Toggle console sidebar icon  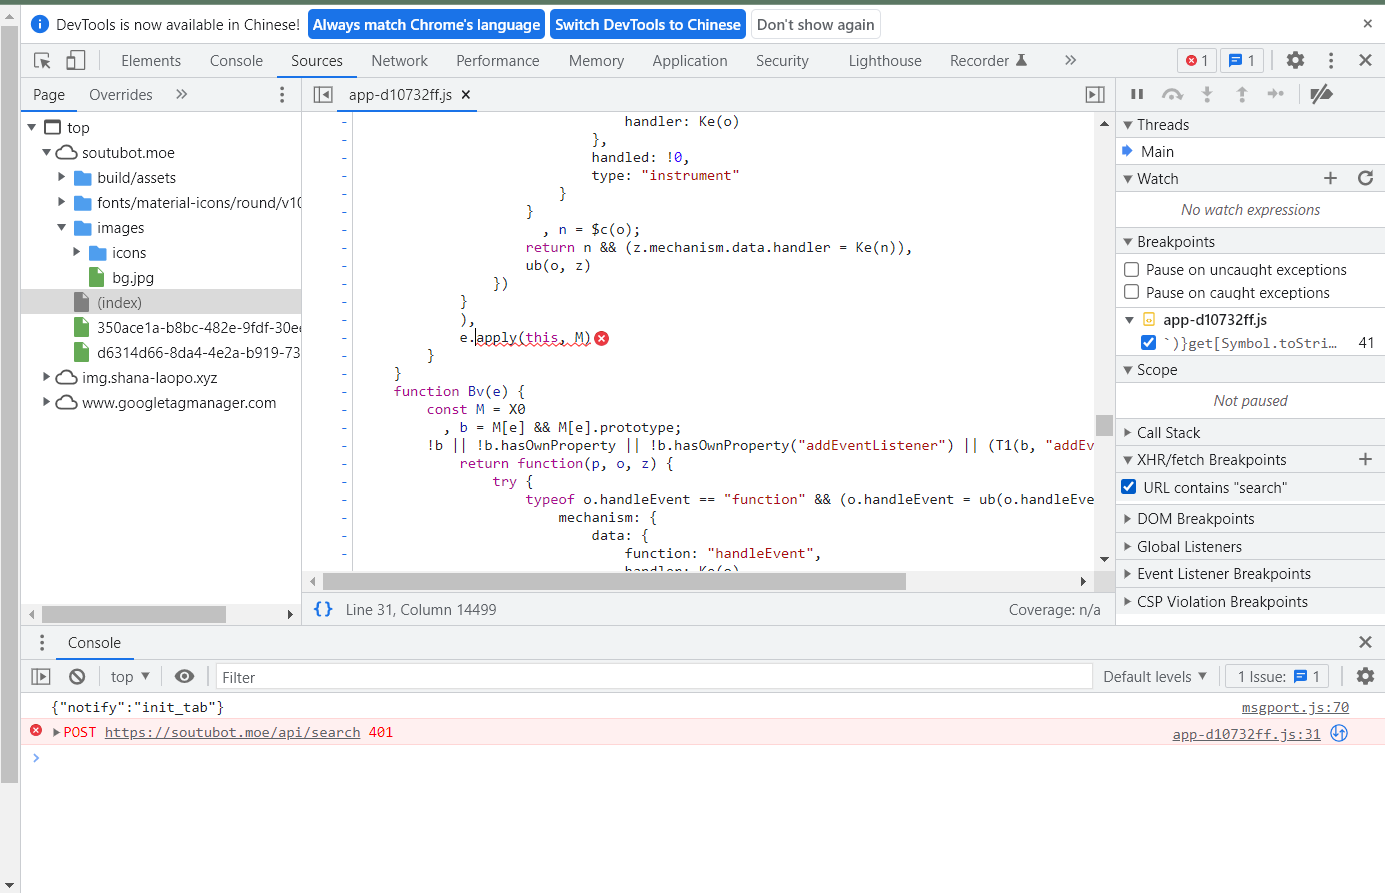point(41,677)
